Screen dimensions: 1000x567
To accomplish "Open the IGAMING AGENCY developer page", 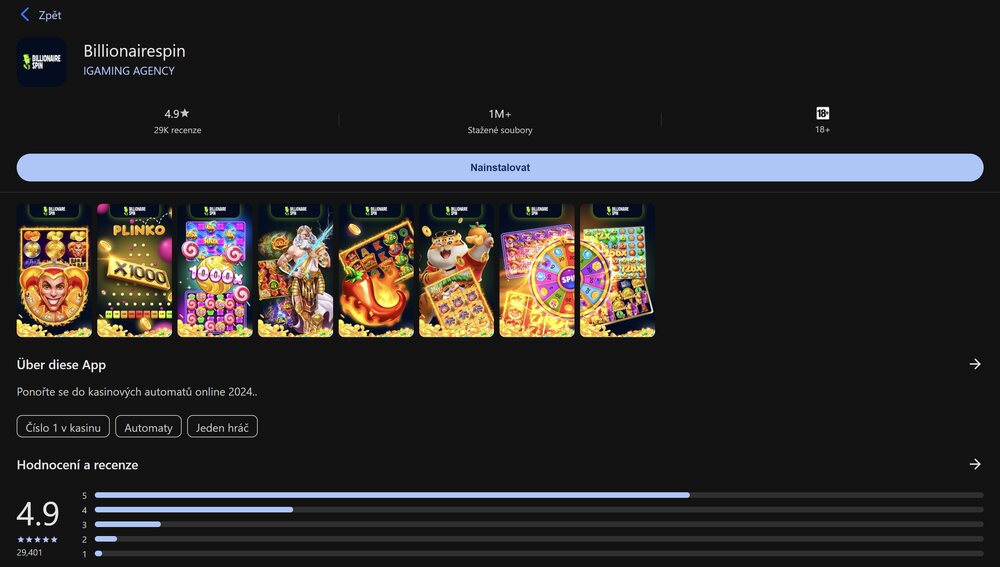I will 129,71.
